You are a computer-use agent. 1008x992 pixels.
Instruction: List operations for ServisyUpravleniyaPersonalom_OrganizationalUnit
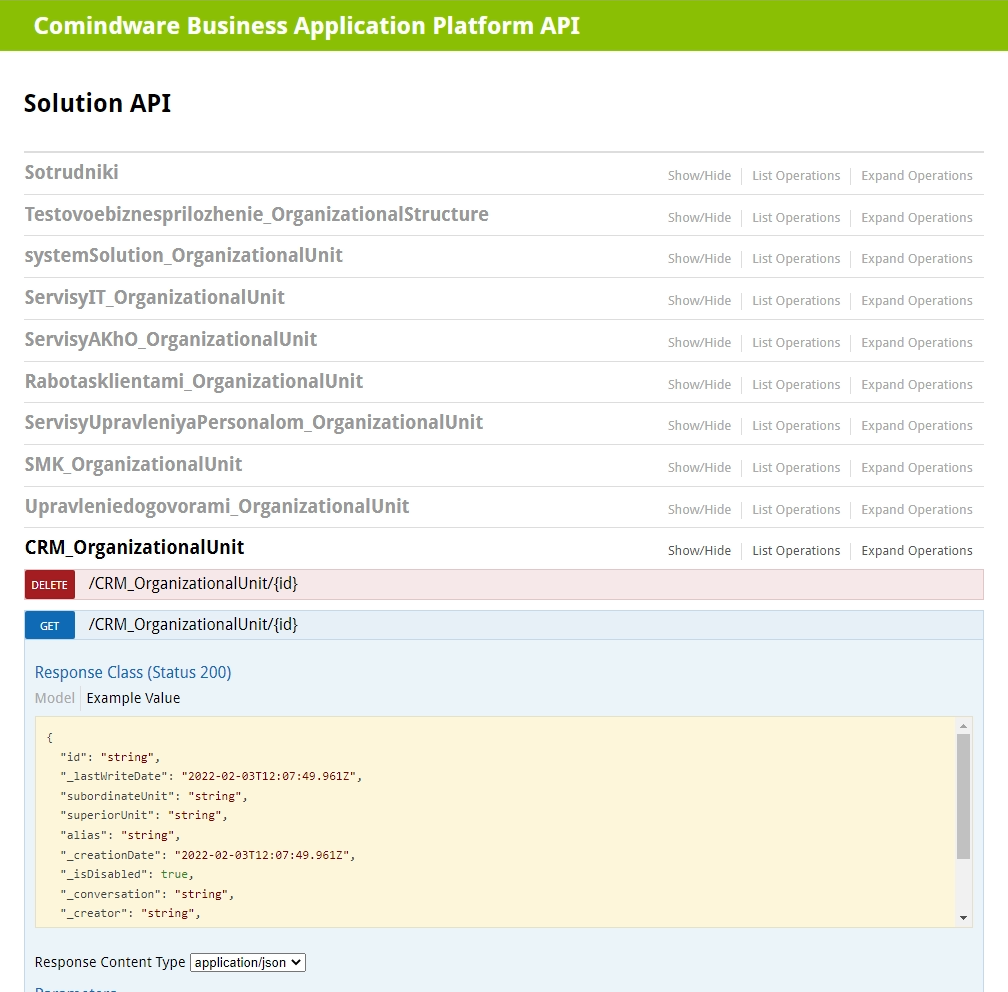pos(796,426)
